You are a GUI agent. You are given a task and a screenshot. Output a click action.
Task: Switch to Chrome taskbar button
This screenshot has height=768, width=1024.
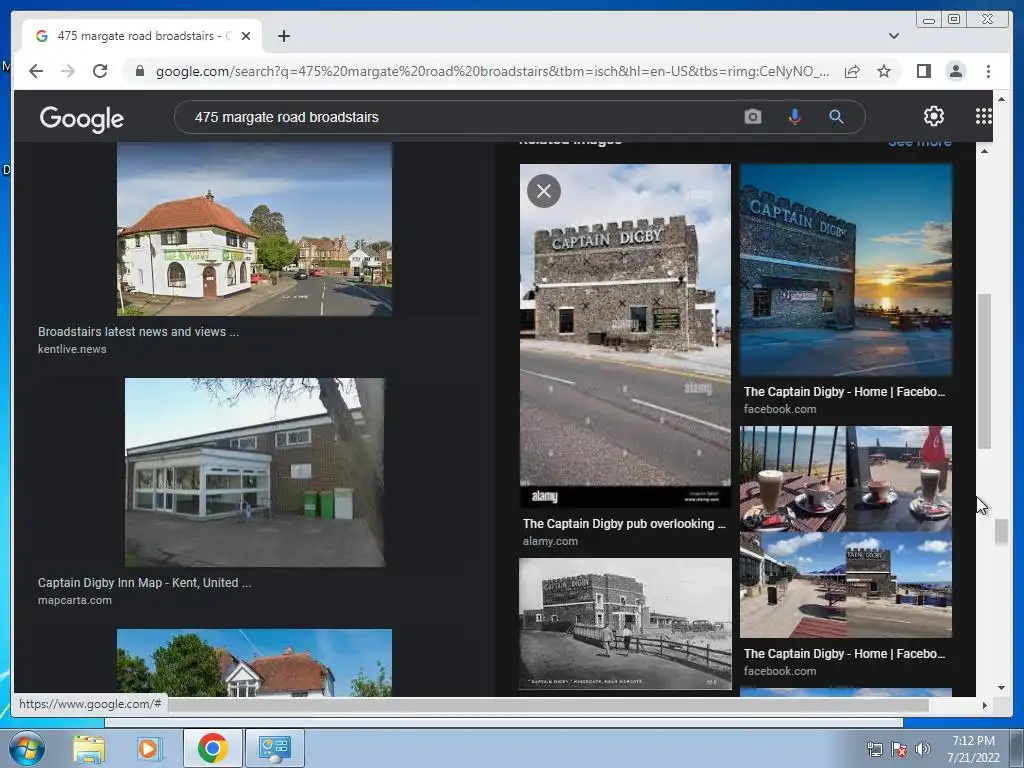pos(212,748)
